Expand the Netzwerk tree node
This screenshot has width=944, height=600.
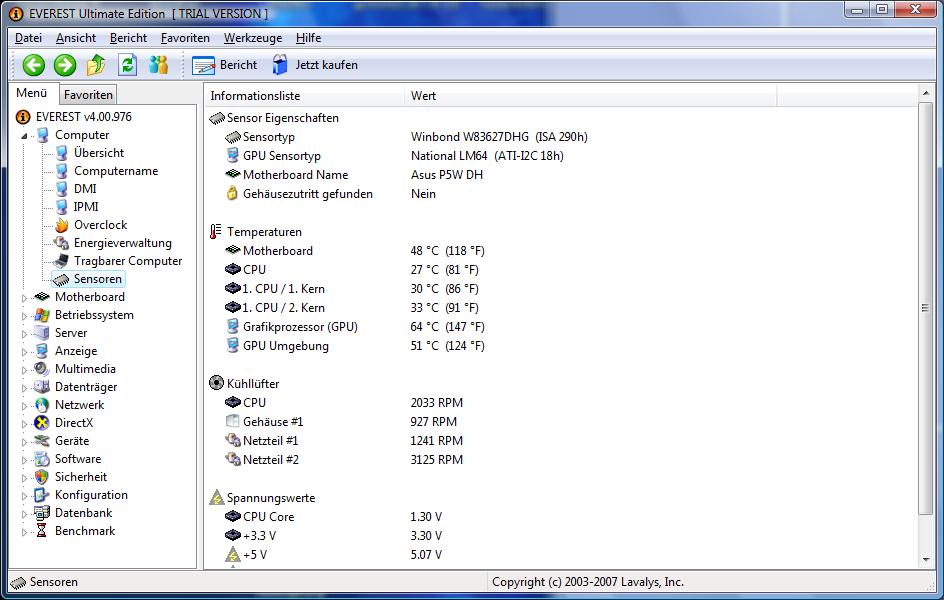(24, 406)
